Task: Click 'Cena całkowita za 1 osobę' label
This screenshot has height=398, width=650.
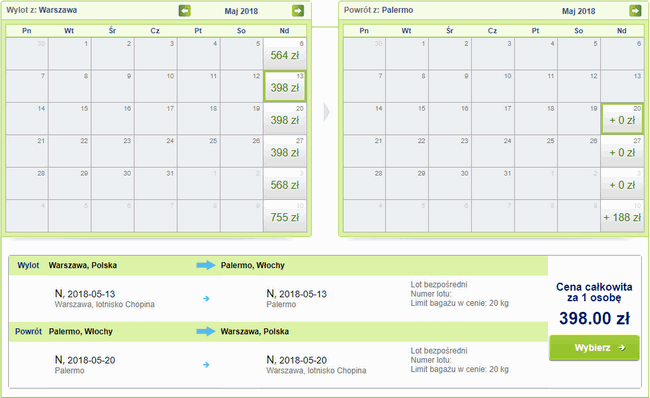Action: point(594,292)
